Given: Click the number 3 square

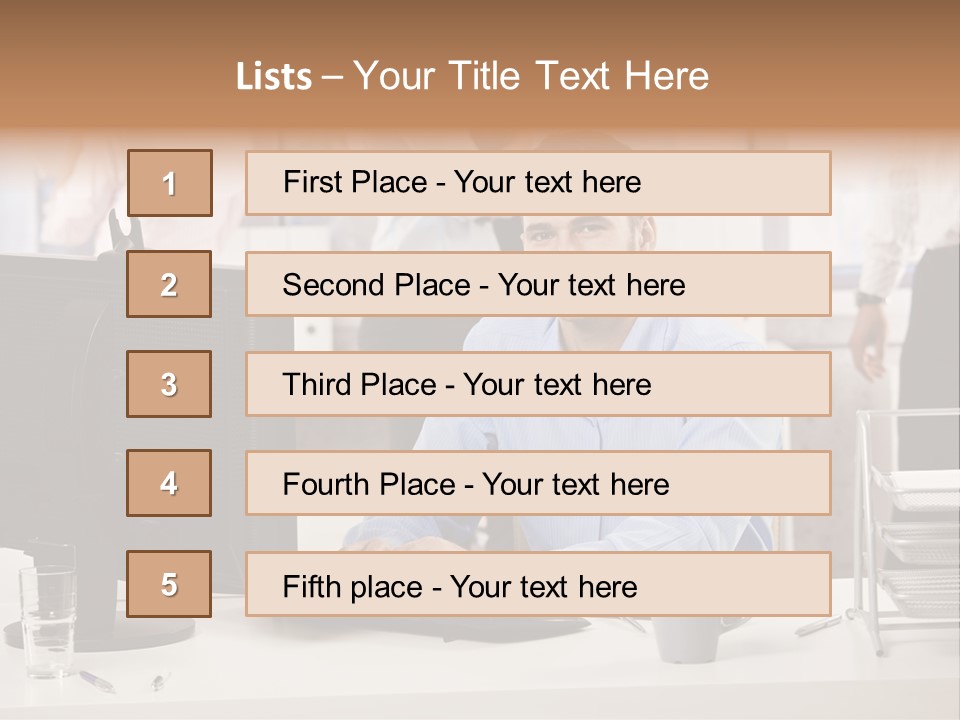Looking at the screenshot, I should pos(169,384).
